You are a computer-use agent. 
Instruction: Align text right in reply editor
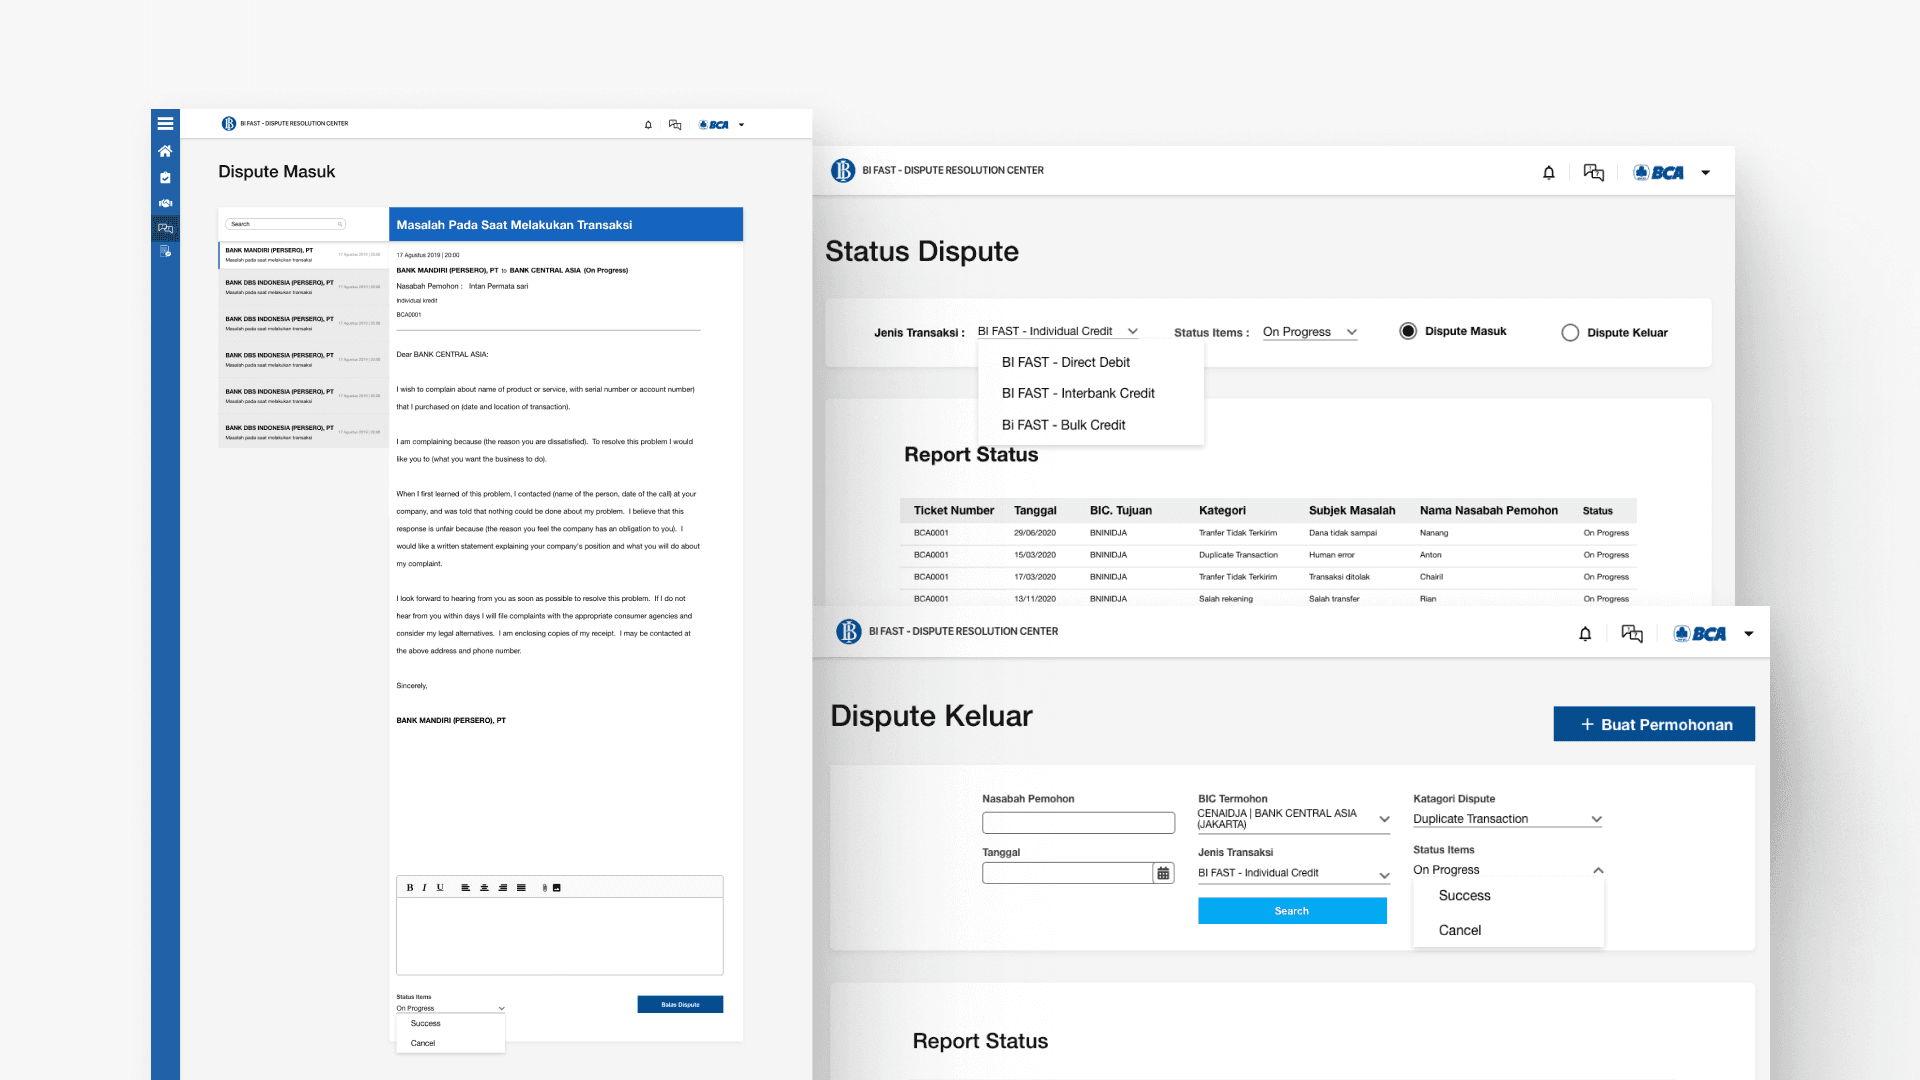[503, 888]
